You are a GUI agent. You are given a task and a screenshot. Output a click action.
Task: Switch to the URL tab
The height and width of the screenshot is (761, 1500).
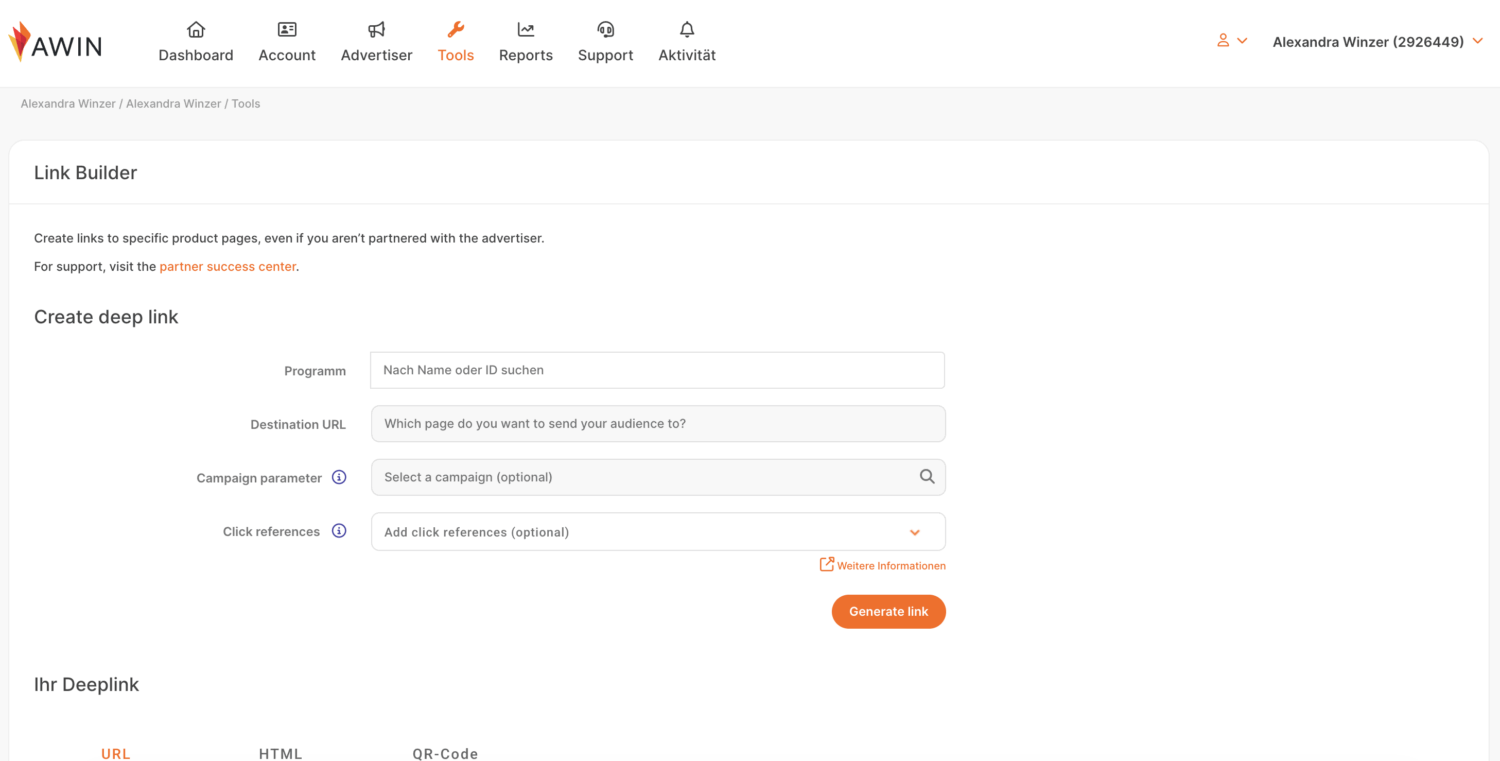[116, 753]
